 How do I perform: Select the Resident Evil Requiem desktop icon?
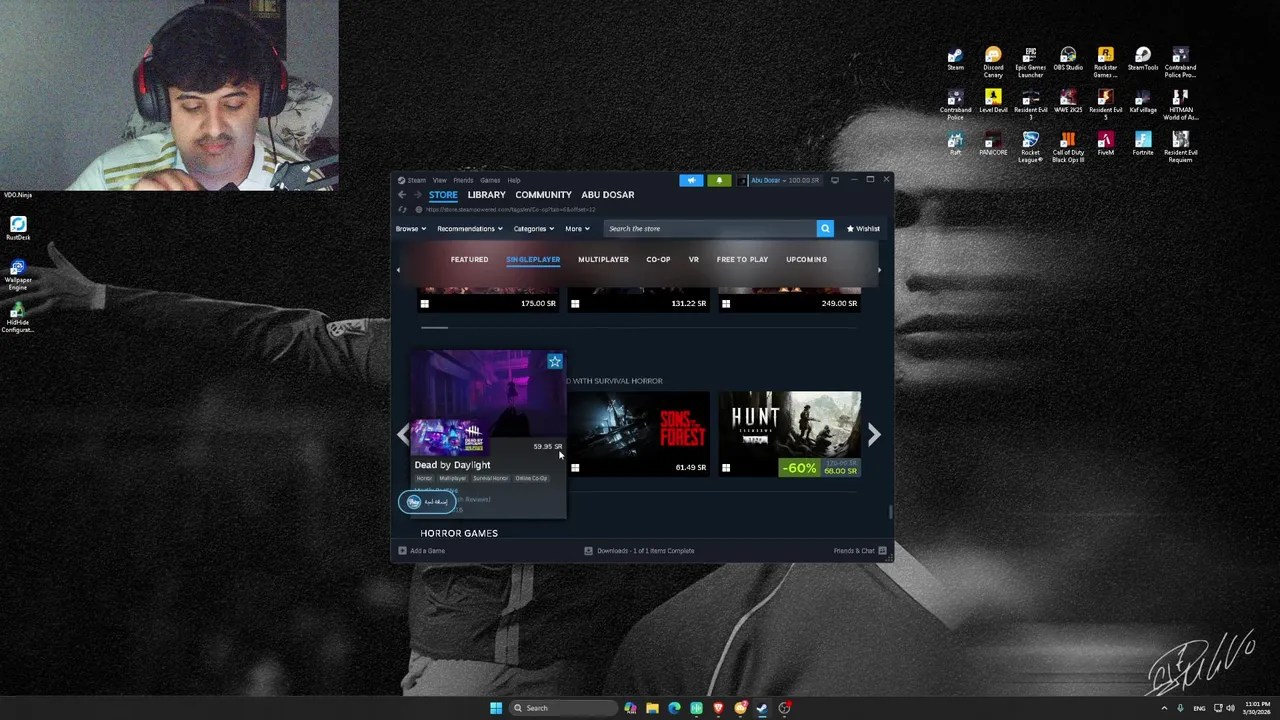[1180, 146]
